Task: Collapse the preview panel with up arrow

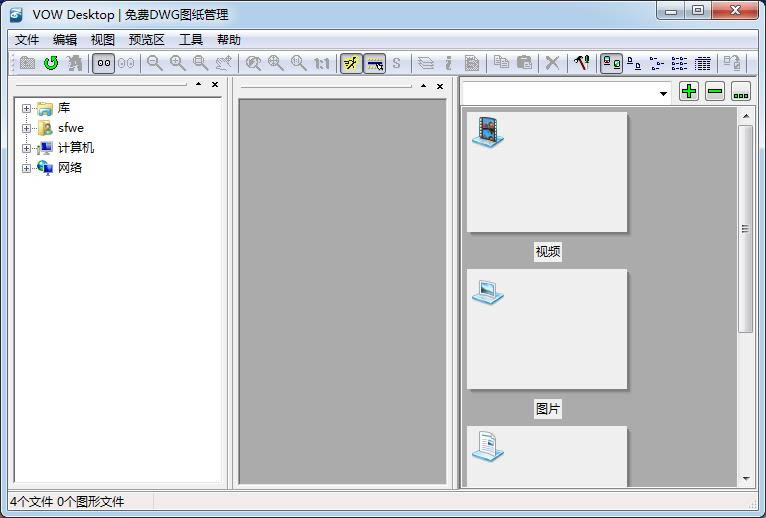Action: (424, 86)
